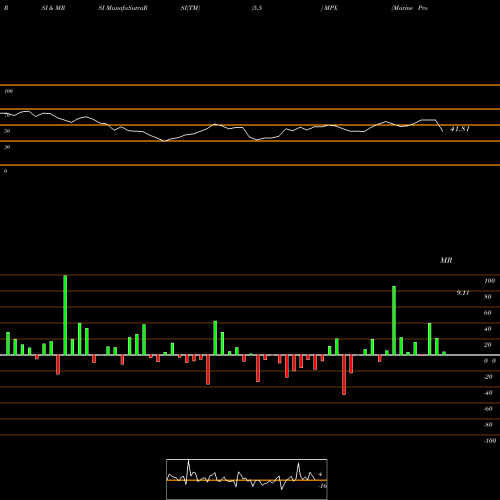Click the 'SI(TM)' header text

tap(190, 8)
